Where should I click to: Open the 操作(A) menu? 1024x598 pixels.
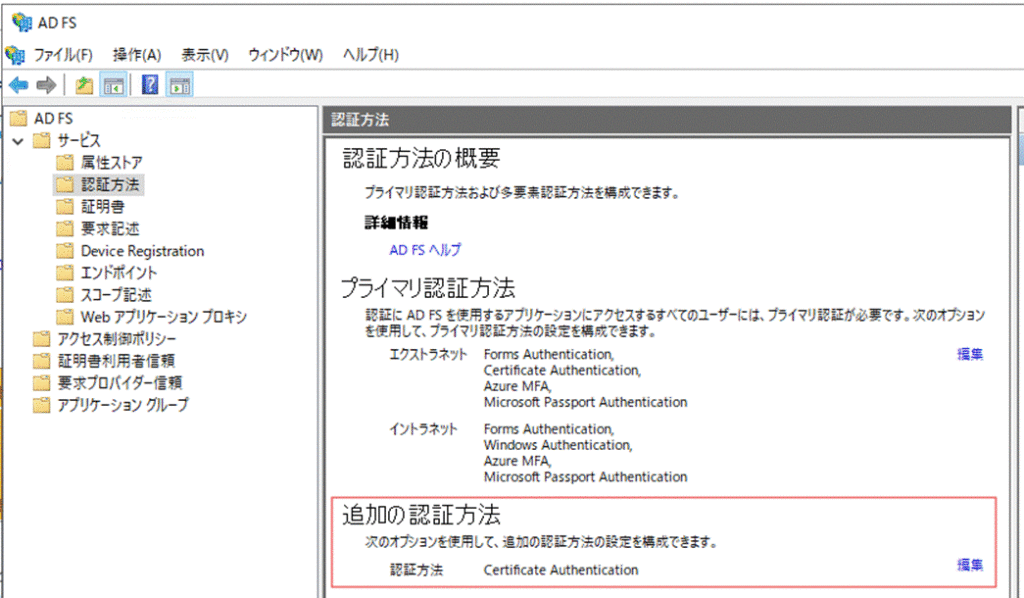point(137,55)
